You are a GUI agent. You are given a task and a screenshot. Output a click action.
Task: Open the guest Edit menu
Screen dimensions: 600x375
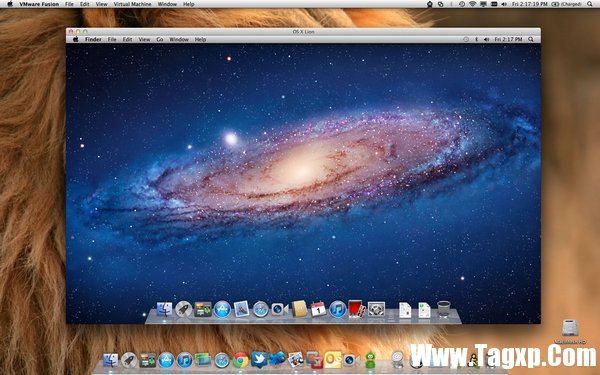click(x=127, y=39)
